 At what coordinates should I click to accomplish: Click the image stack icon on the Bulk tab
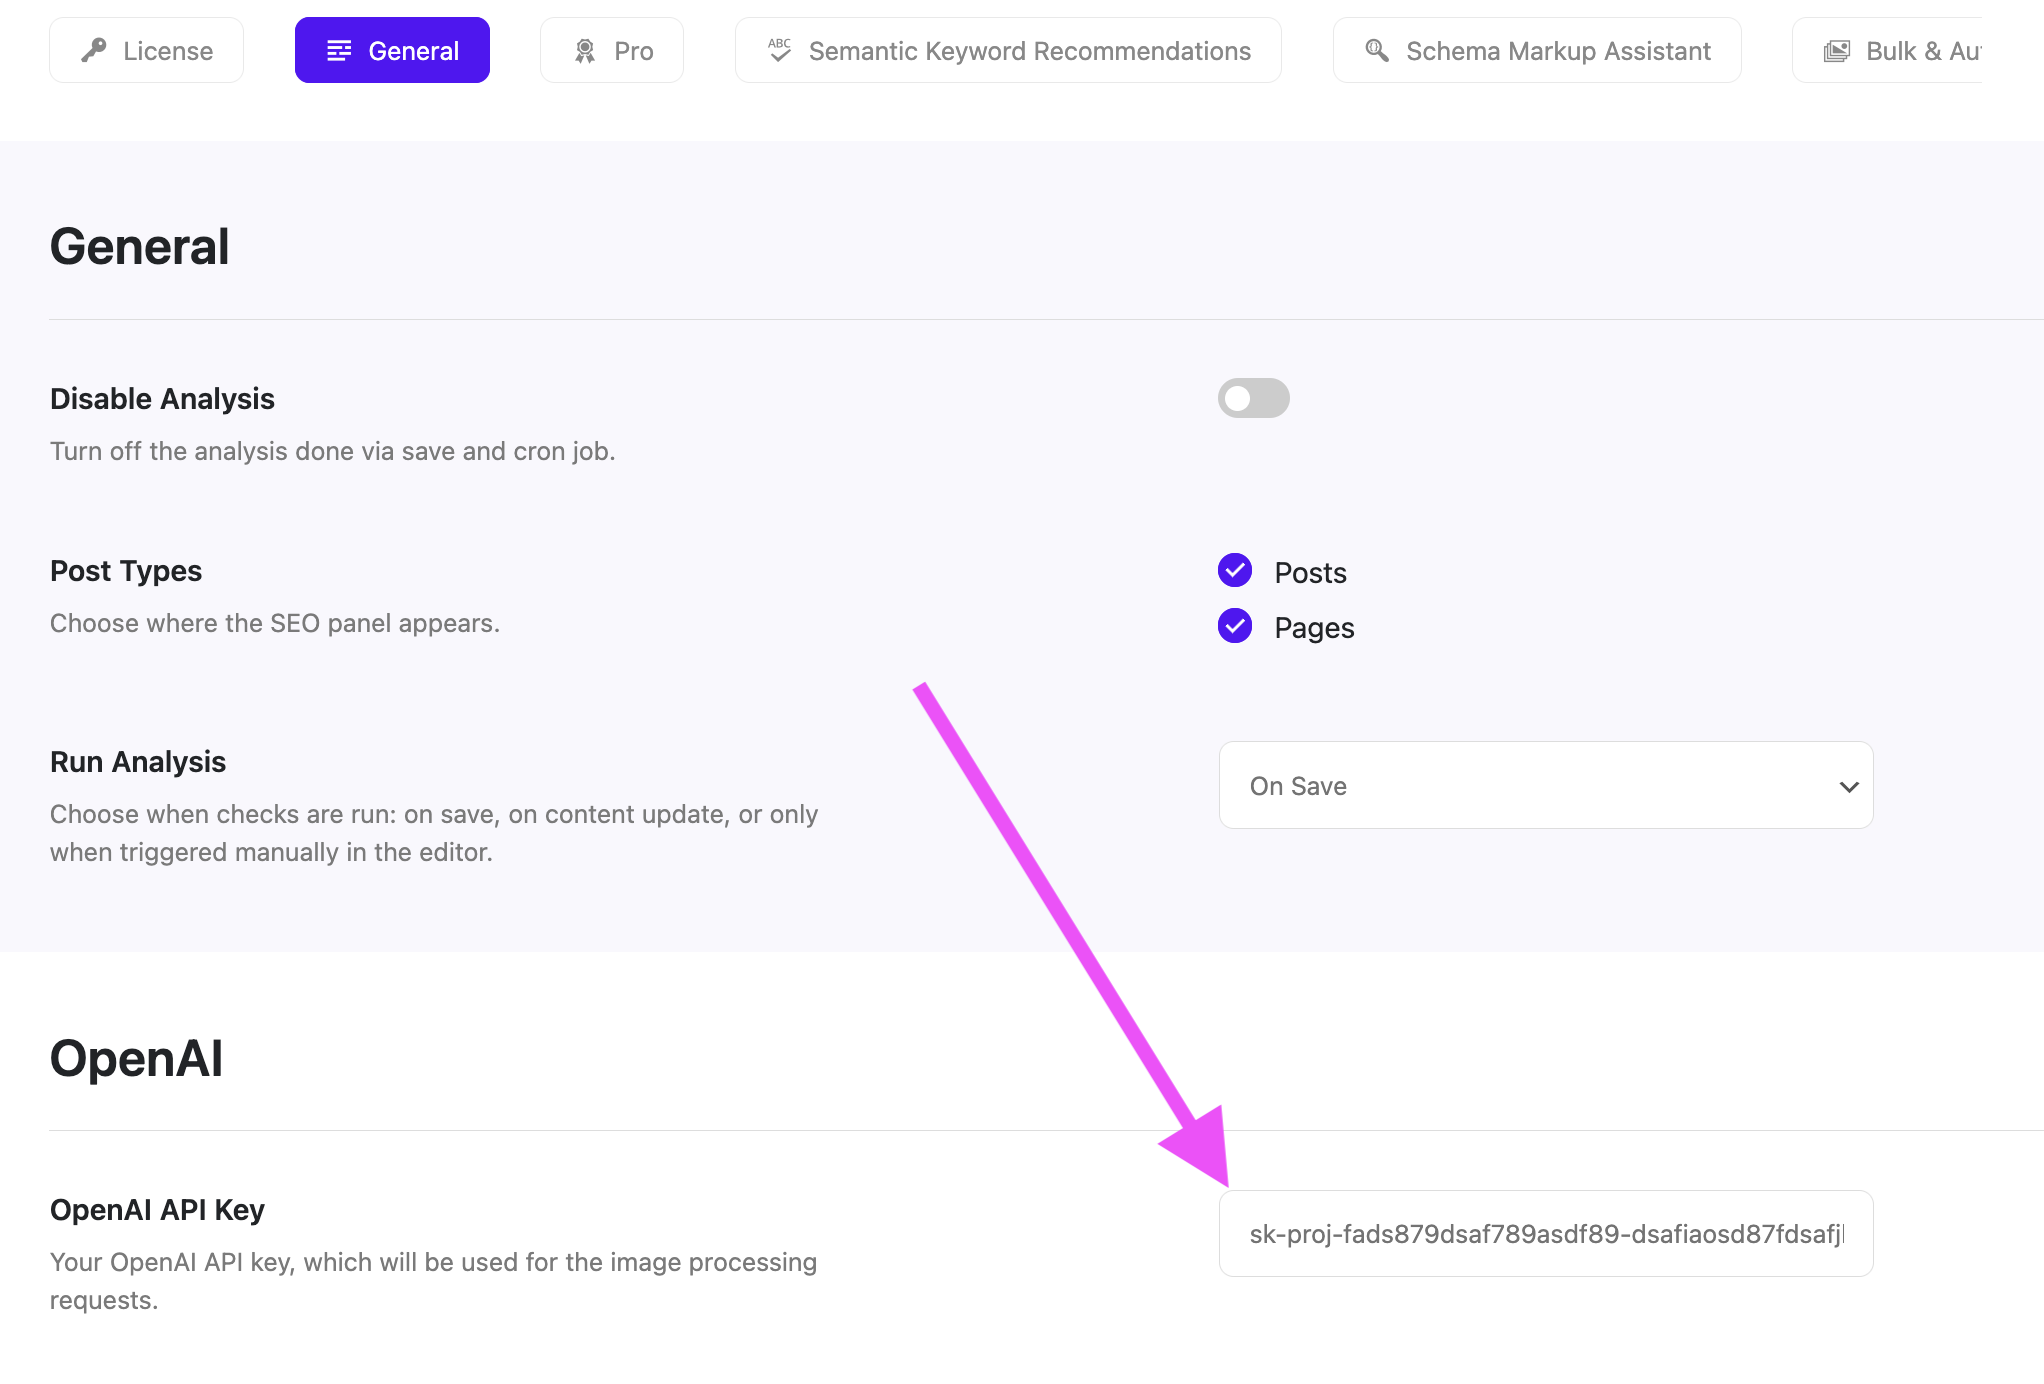coord(1837,49)
